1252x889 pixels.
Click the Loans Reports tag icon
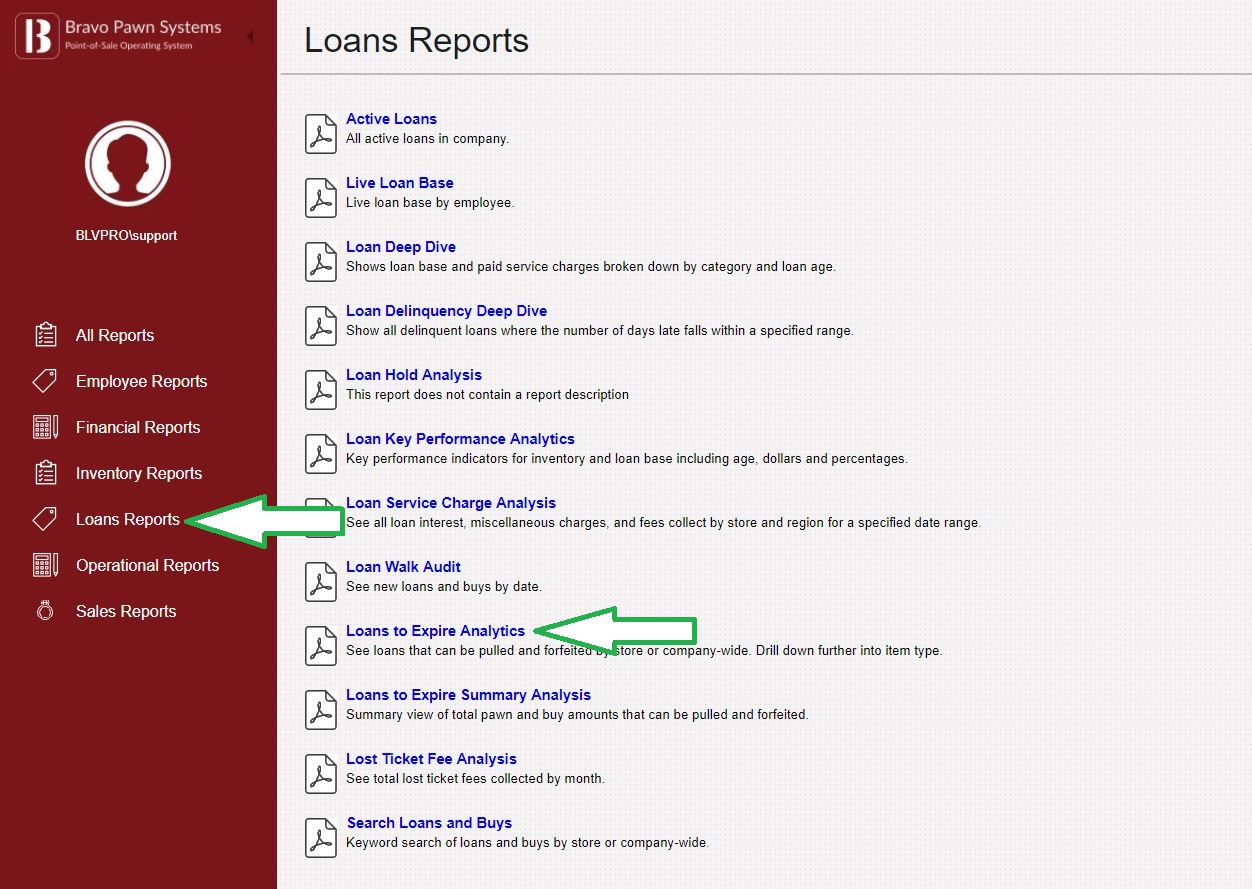45,519
